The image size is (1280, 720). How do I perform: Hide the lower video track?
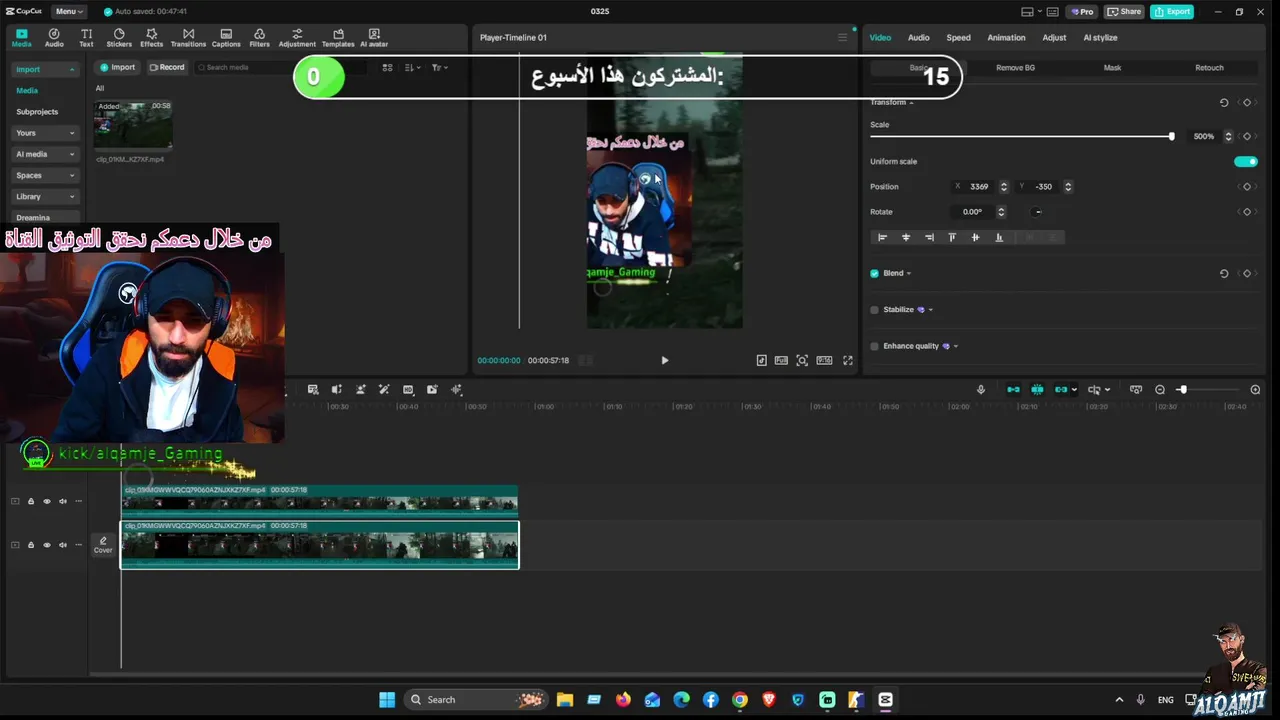[46, 545]
